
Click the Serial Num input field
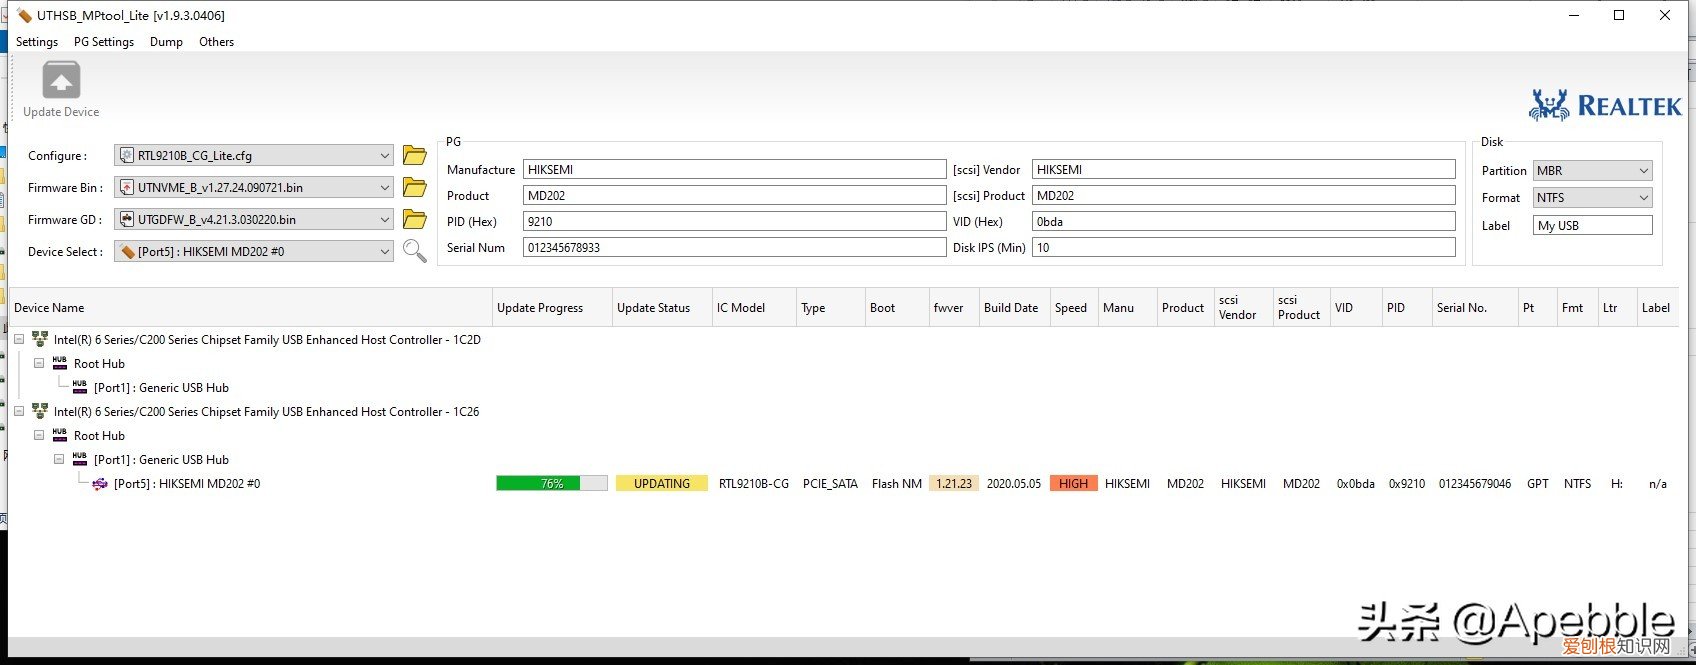(x=734, y=248)
